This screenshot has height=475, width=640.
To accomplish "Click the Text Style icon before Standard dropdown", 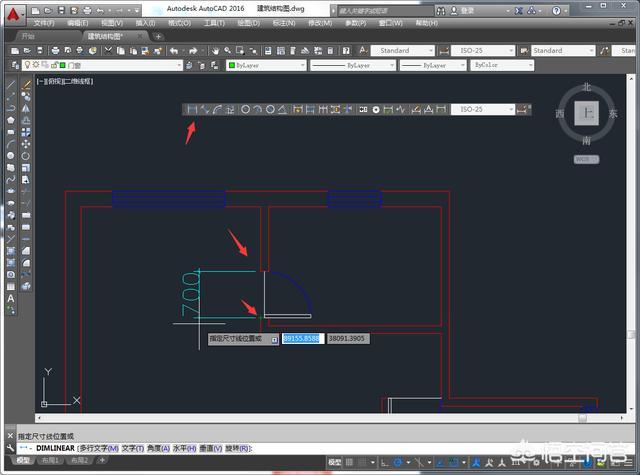I will (363, 51).
